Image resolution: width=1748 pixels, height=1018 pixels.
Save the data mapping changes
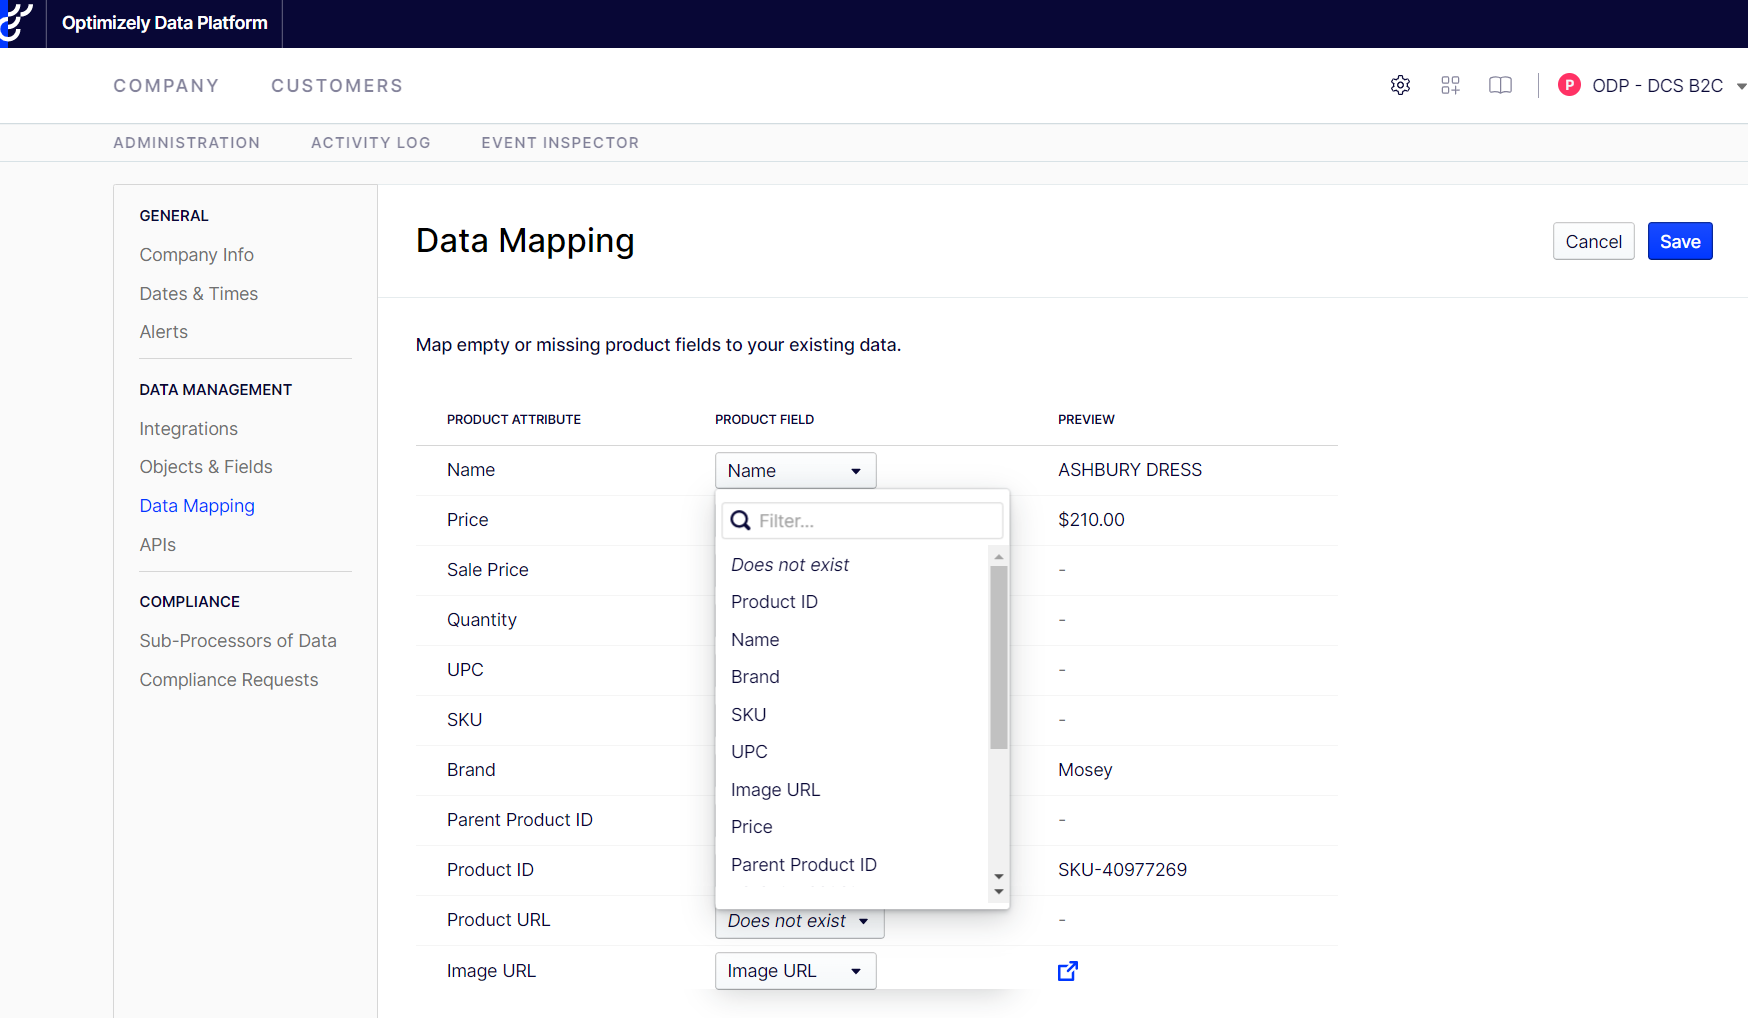(1679, 242)
